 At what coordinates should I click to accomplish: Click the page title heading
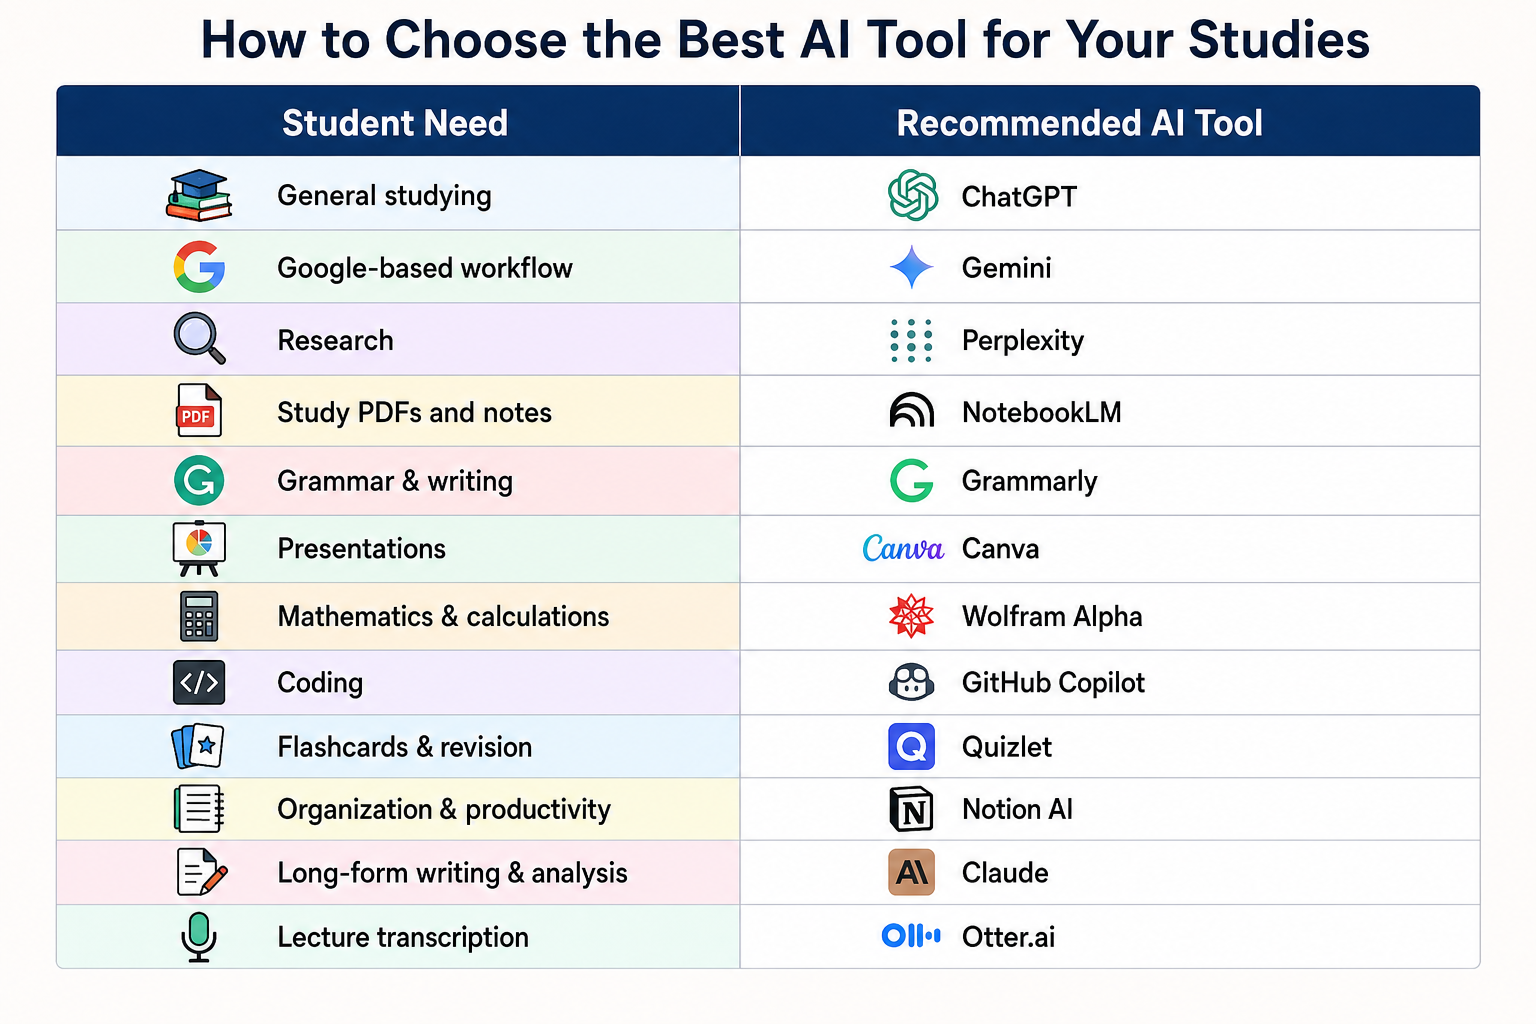(x=785, y=40)
